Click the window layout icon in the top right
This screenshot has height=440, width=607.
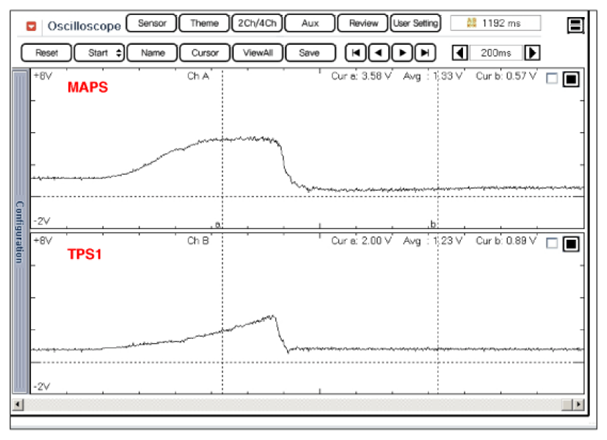575,26
